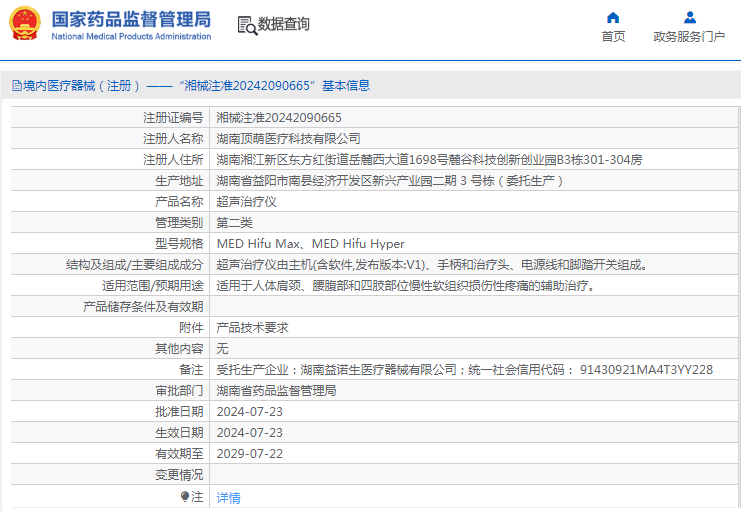Viewport: 741px width, 511px height.
Task: Click the 管理类别 label
Action: pos(179,223)
